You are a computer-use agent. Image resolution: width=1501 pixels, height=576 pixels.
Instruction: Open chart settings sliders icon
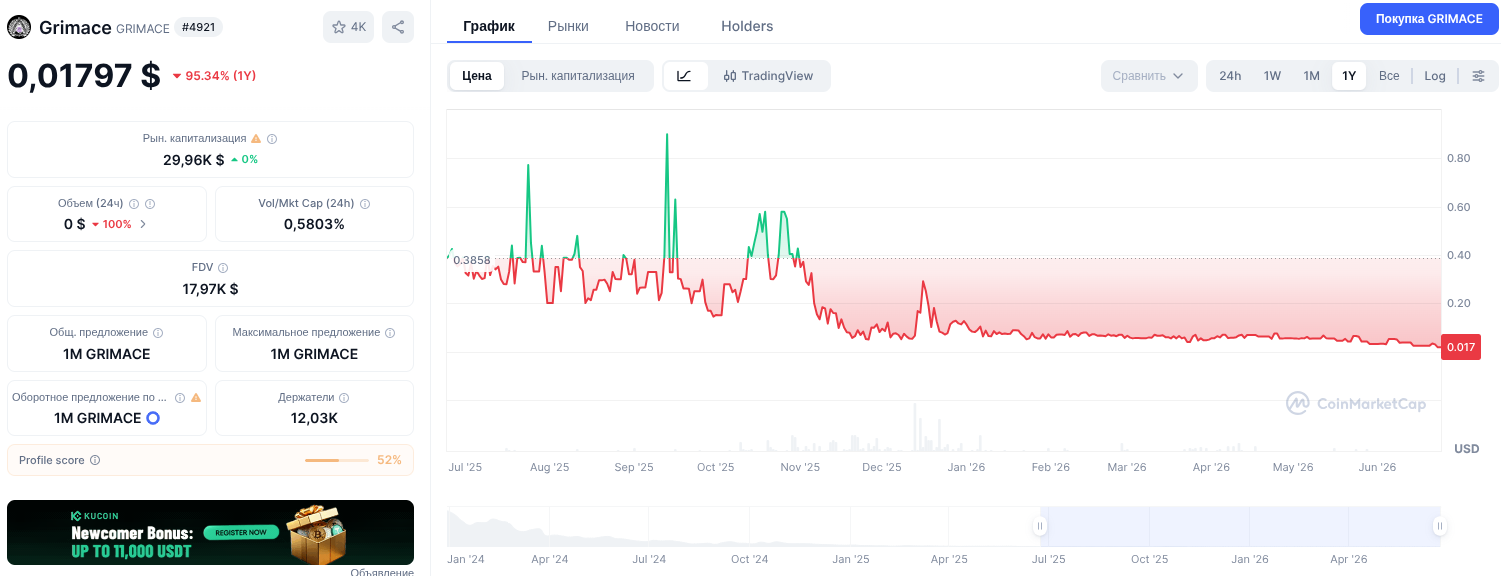(1479, 76)
